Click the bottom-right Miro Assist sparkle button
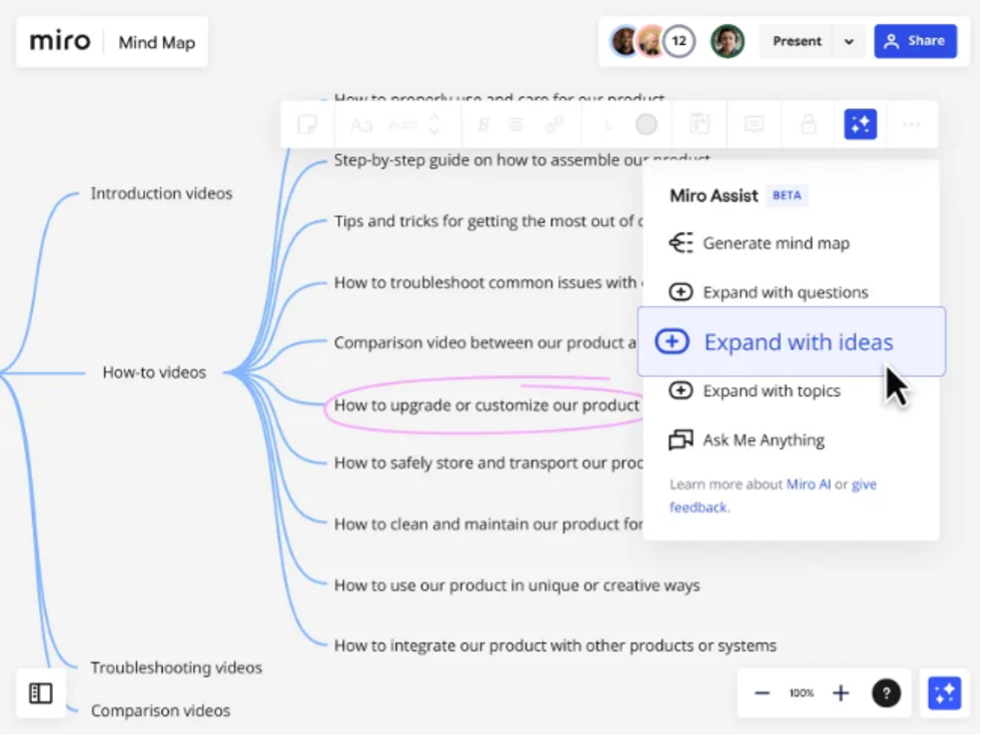The height and width of the screenshot is (739, 983). 944,693
